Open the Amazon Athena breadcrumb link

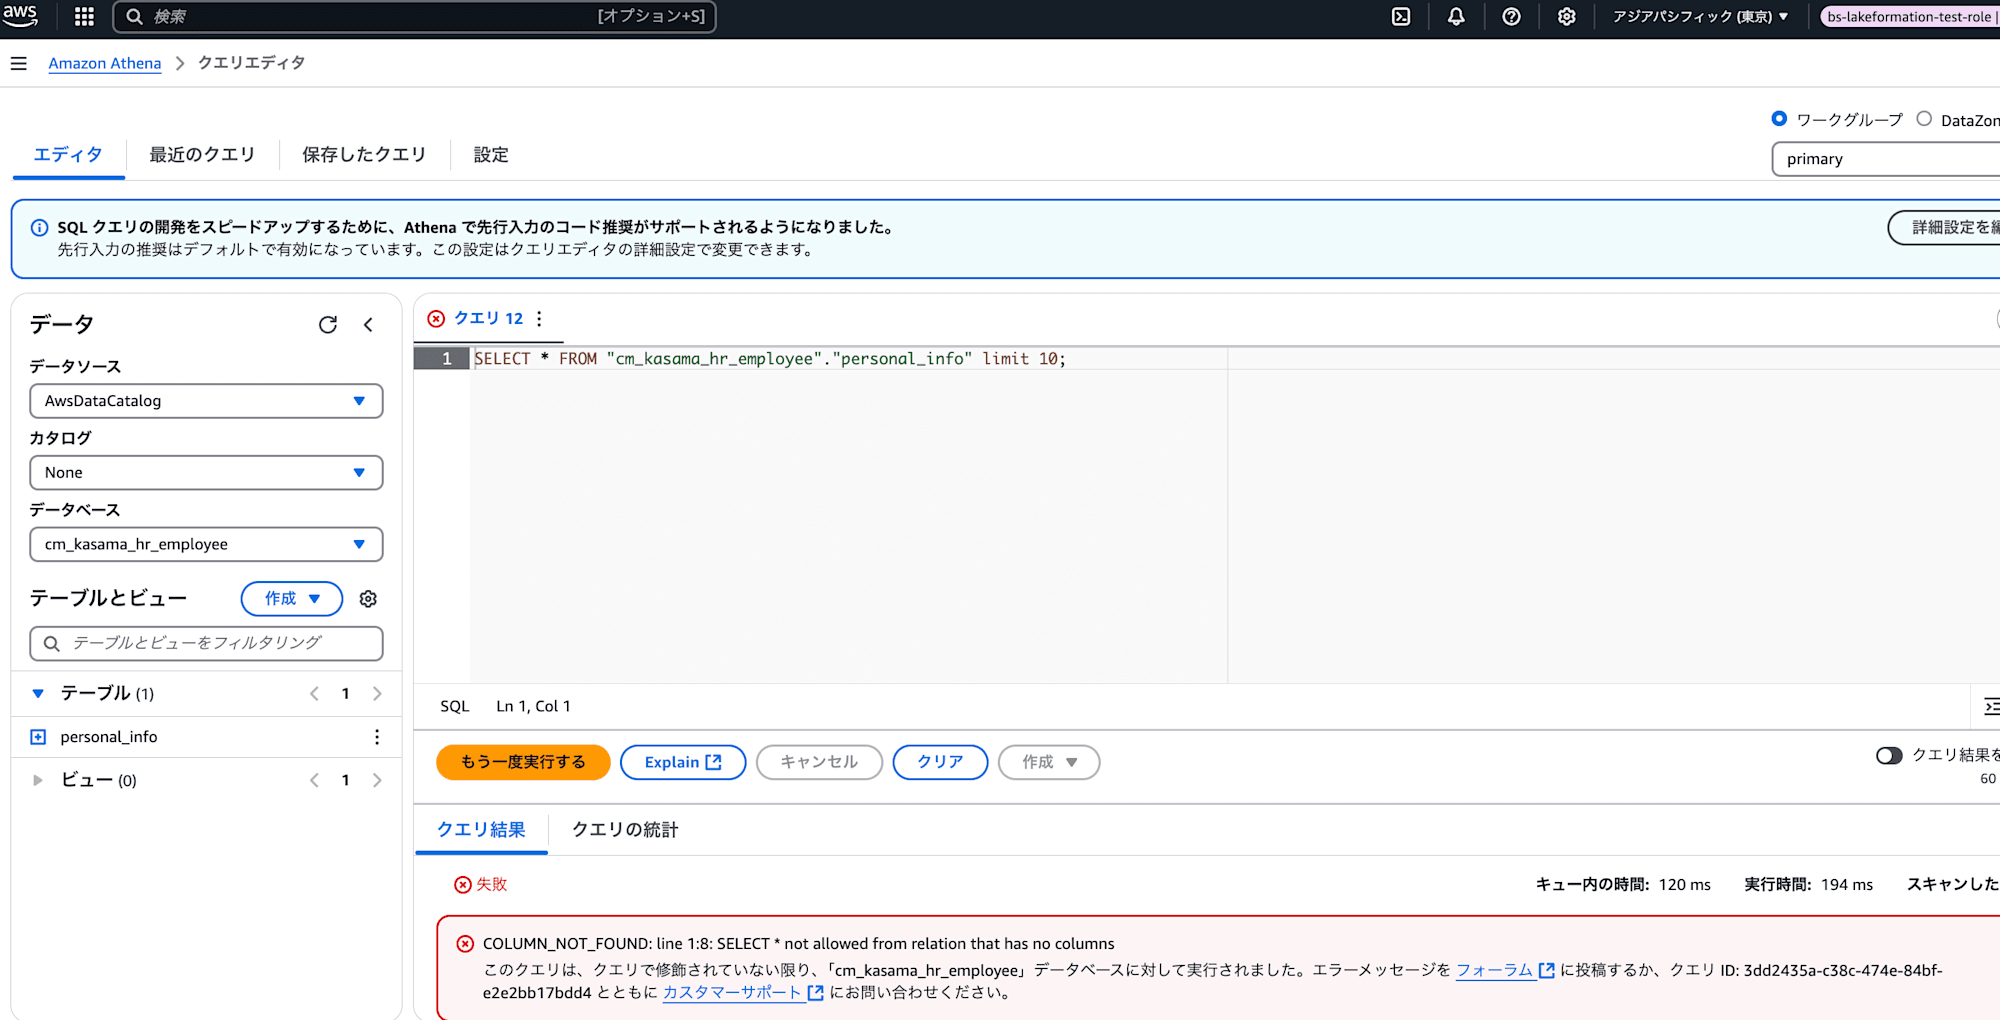point(105,63)
